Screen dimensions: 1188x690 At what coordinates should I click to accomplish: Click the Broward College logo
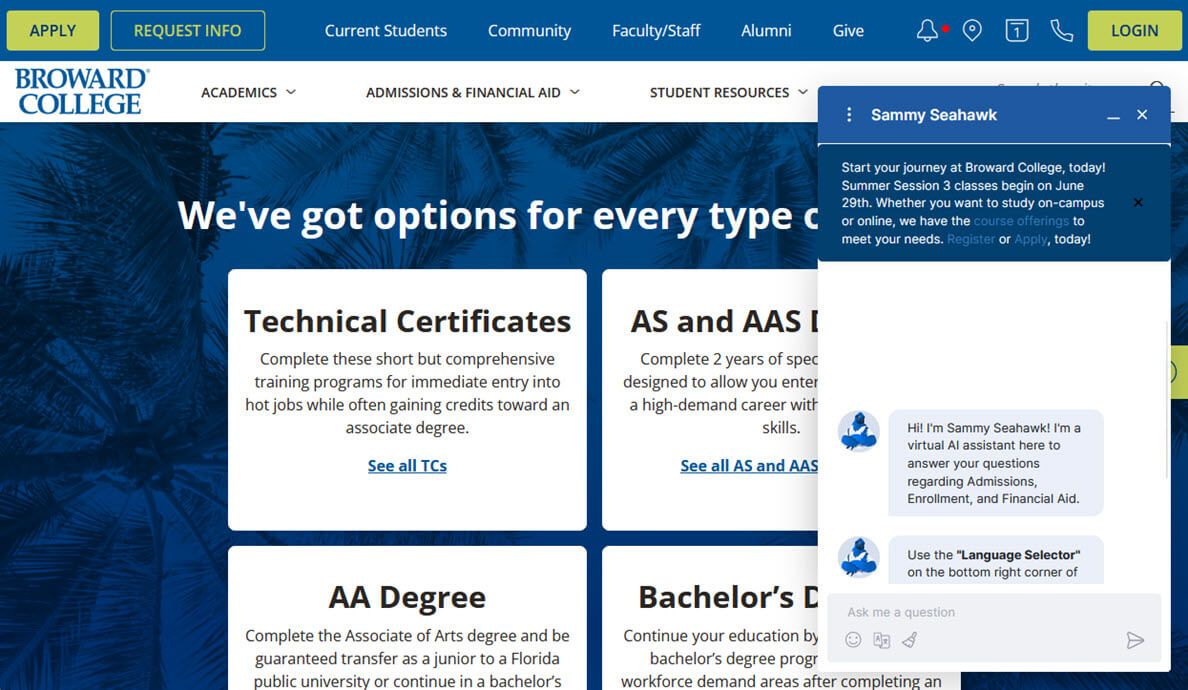(x=82, y=91)
